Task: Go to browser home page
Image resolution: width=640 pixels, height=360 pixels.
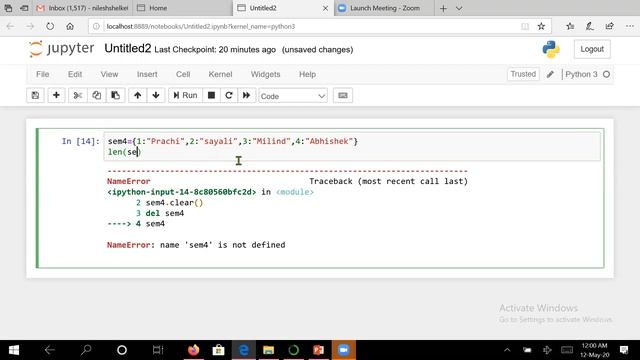Action: 70,27
